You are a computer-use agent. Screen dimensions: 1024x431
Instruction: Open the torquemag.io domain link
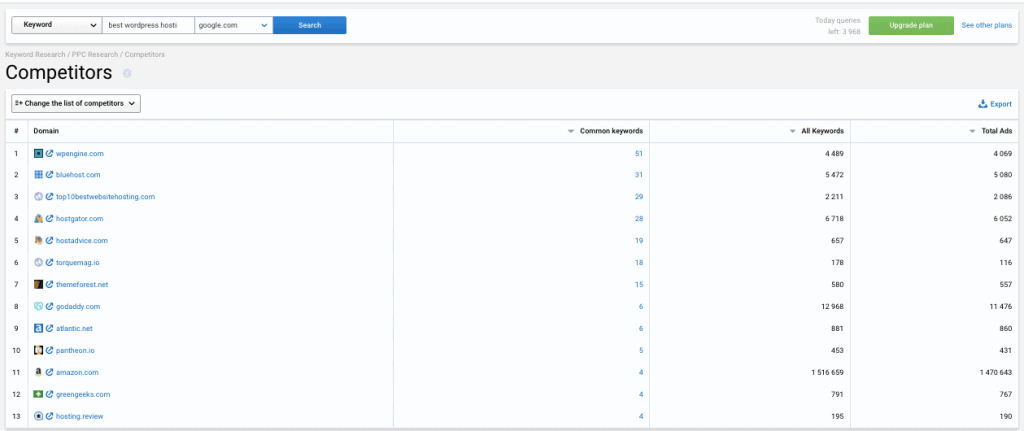click(x=78, y=263)
